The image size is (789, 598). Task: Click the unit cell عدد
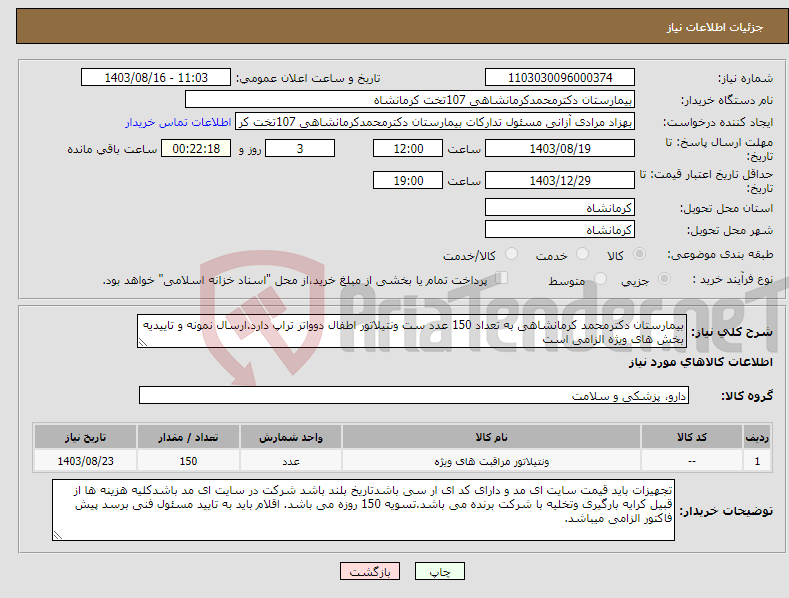coord(291,461)
